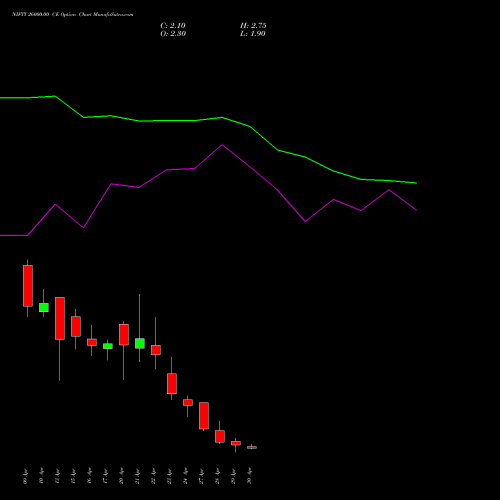
Task: Click the low value L: 1.90
Action: 253,34
